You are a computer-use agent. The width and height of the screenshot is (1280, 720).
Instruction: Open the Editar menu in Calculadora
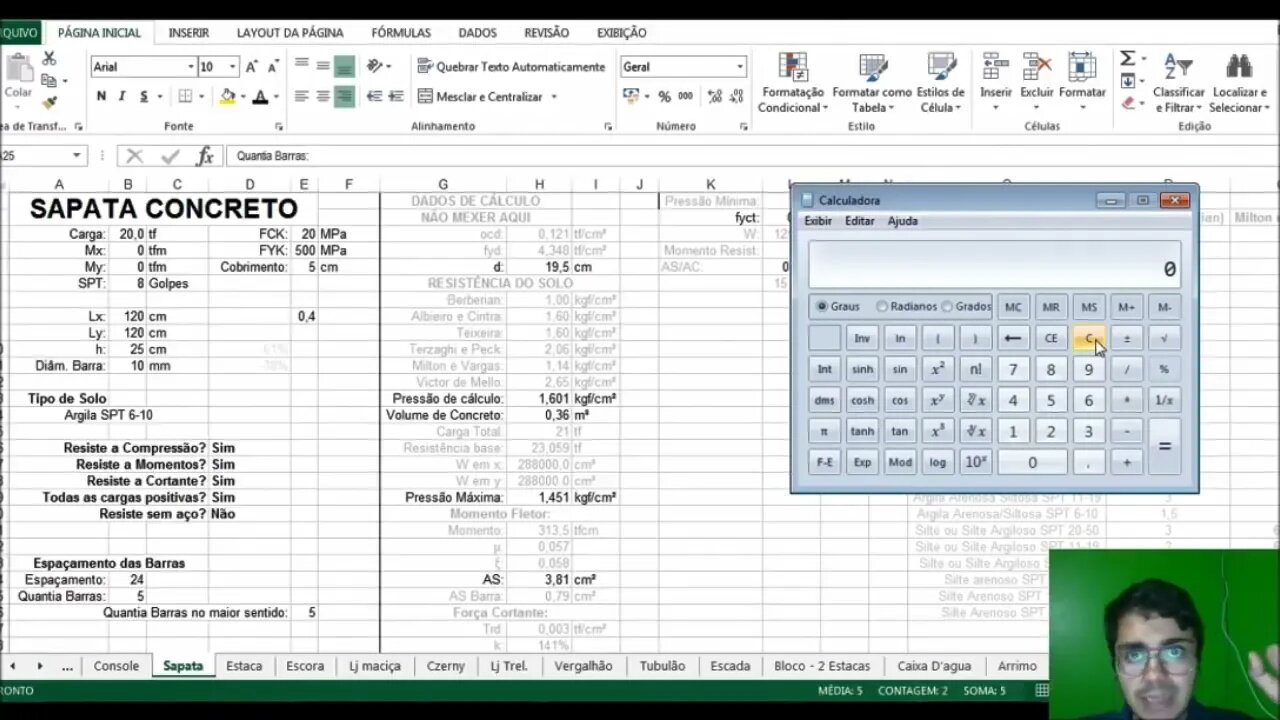(859, 221)
